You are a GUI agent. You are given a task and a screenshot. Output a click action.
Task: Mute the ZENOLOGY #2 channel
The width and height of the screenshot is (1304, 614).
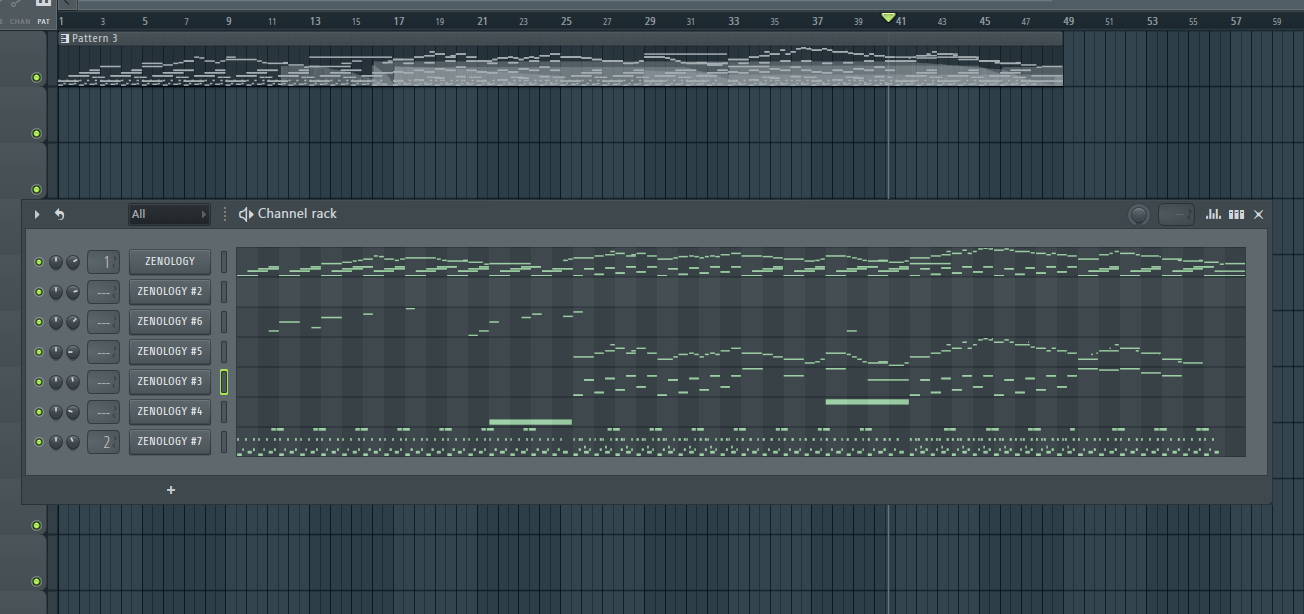click(x=39, y=292)
